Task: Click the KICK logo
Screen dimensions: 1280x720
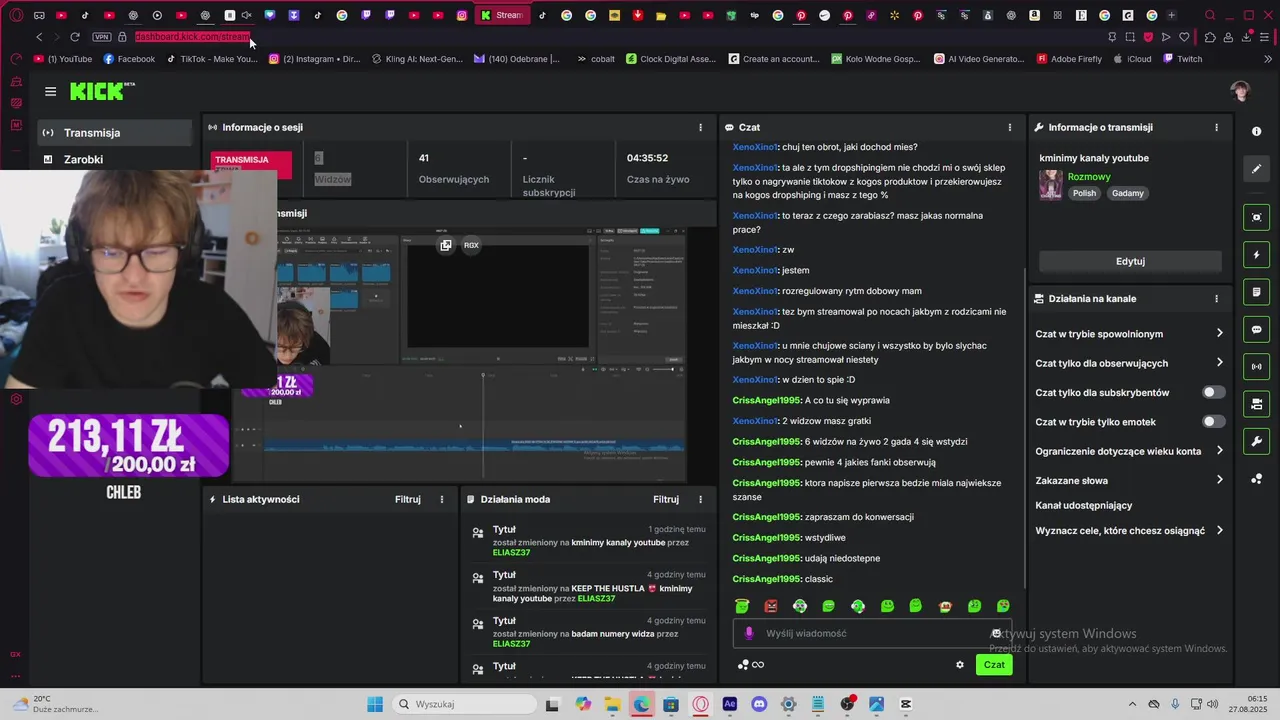Action: tap(102, 91)
